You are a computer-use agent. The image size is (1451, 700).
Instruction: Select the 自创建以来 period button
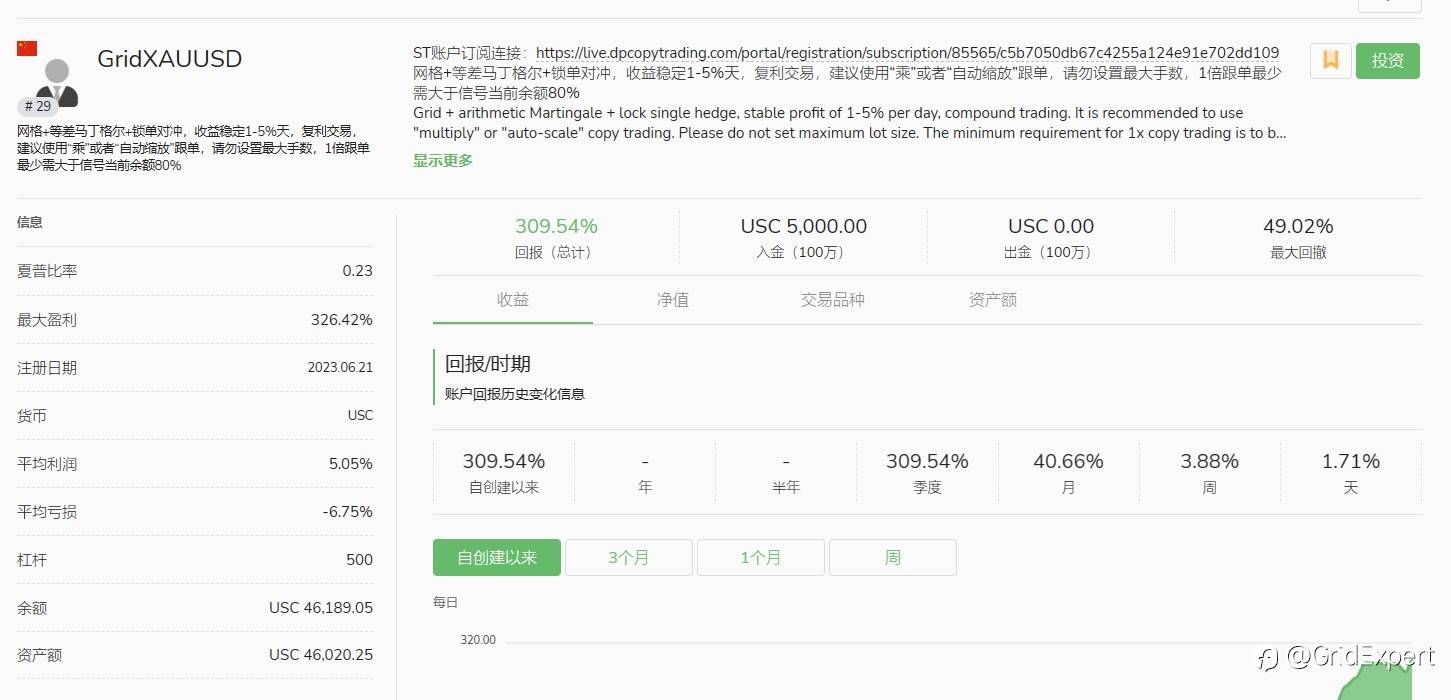click(x=497, y=558)
